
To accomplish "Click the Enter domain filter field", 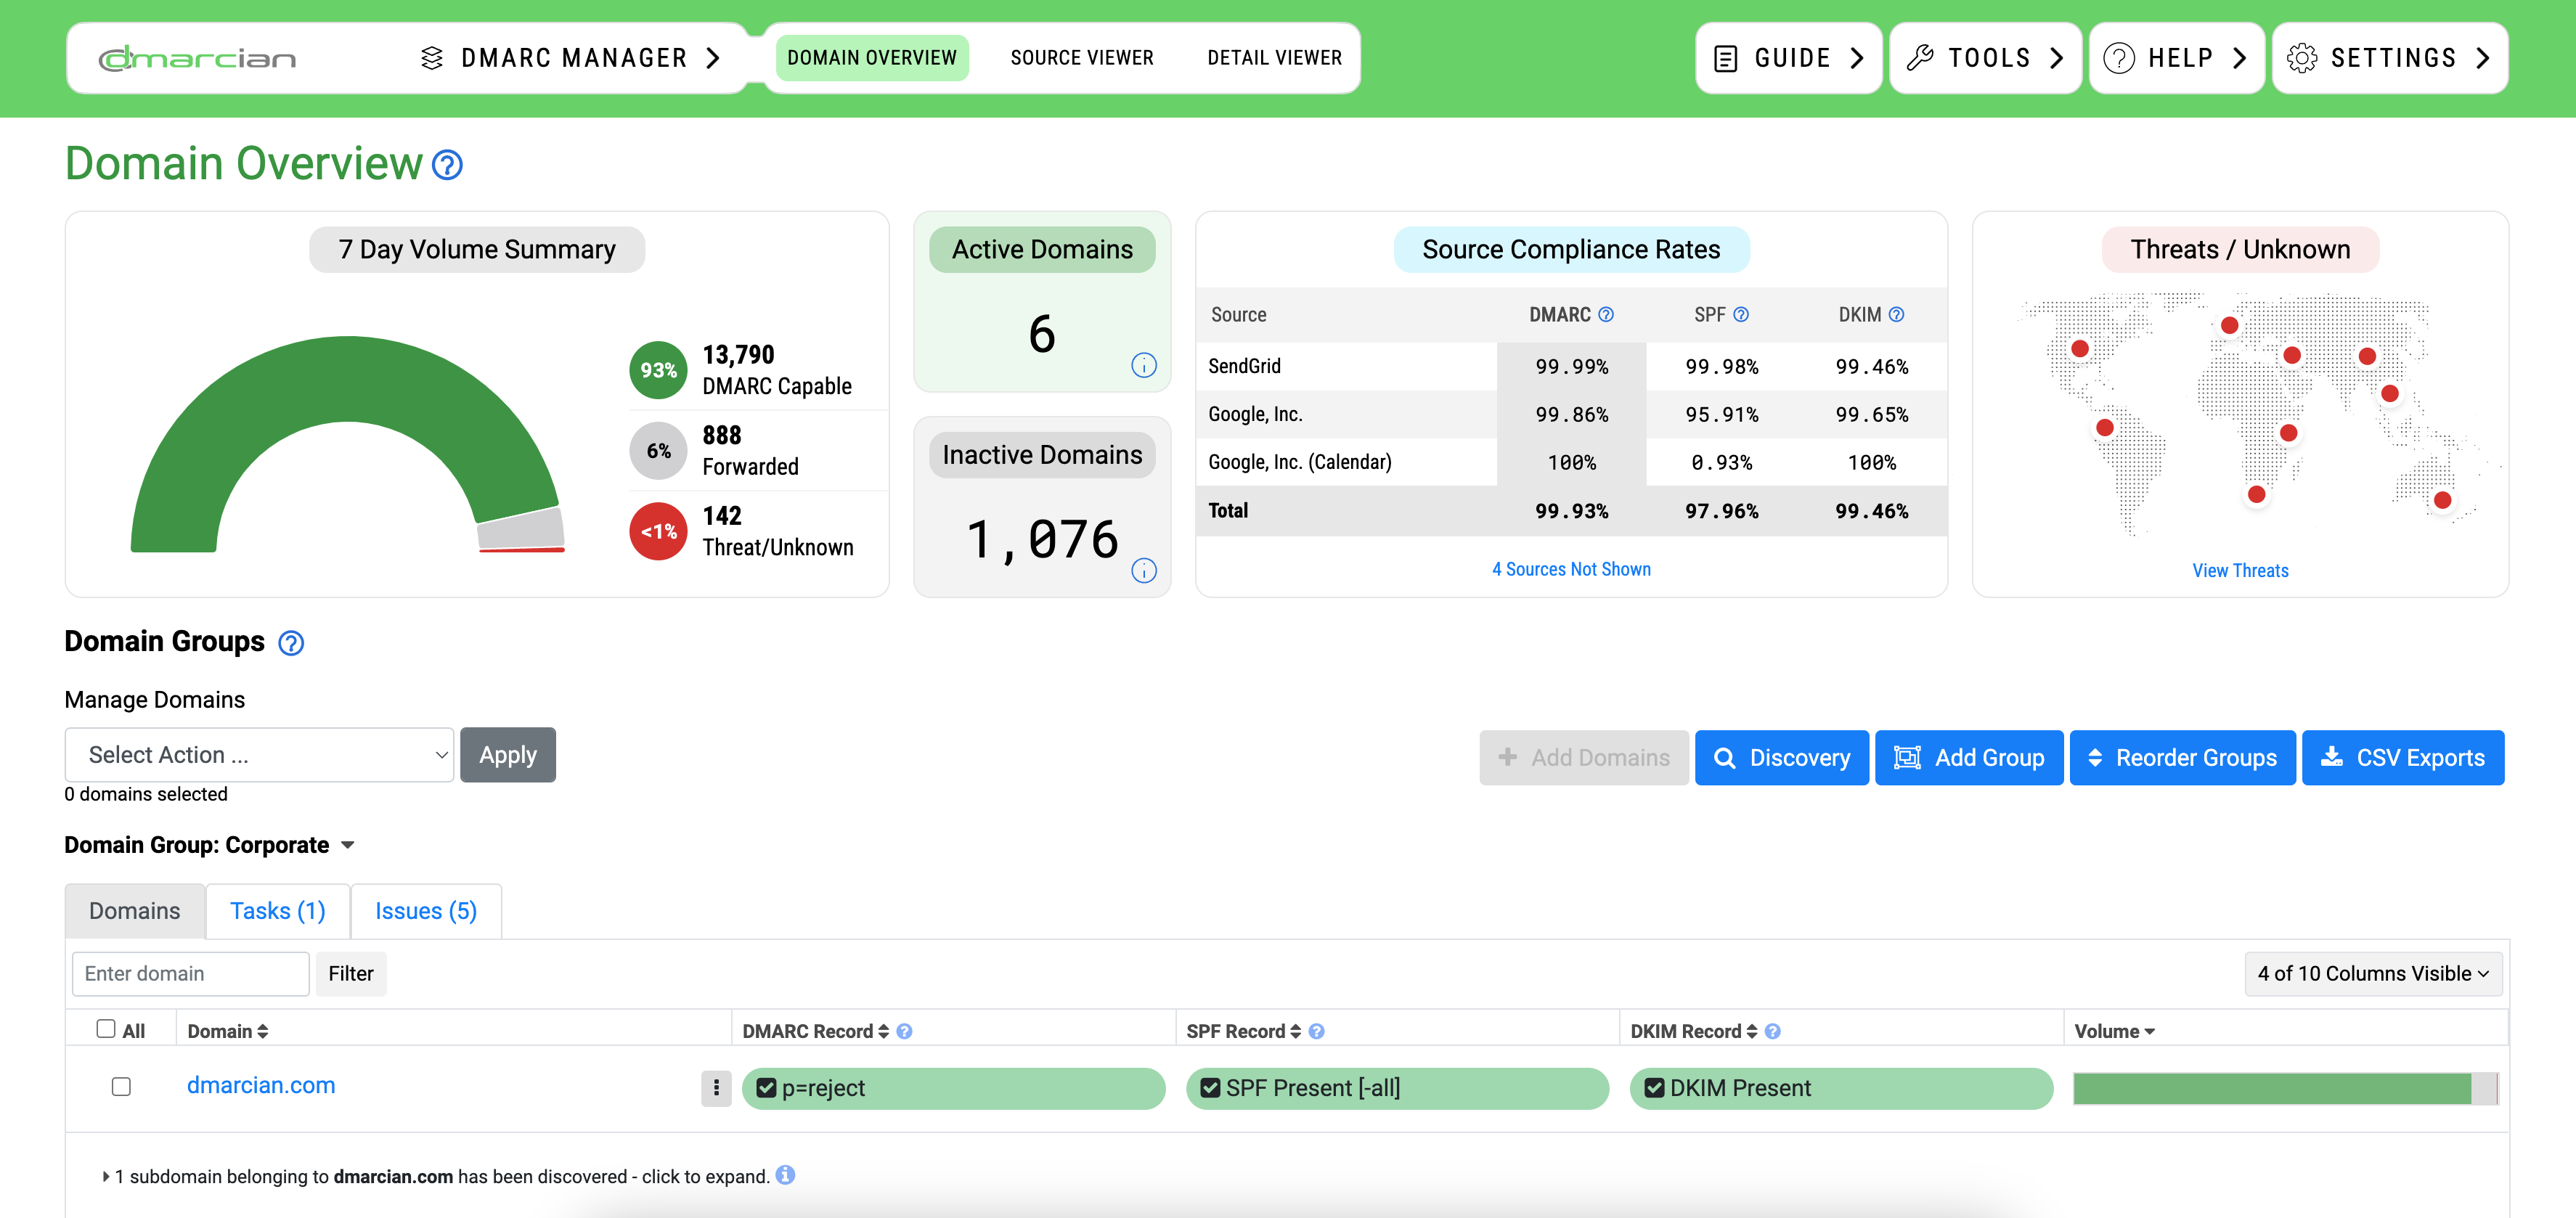I will click(x=190, y=973).
